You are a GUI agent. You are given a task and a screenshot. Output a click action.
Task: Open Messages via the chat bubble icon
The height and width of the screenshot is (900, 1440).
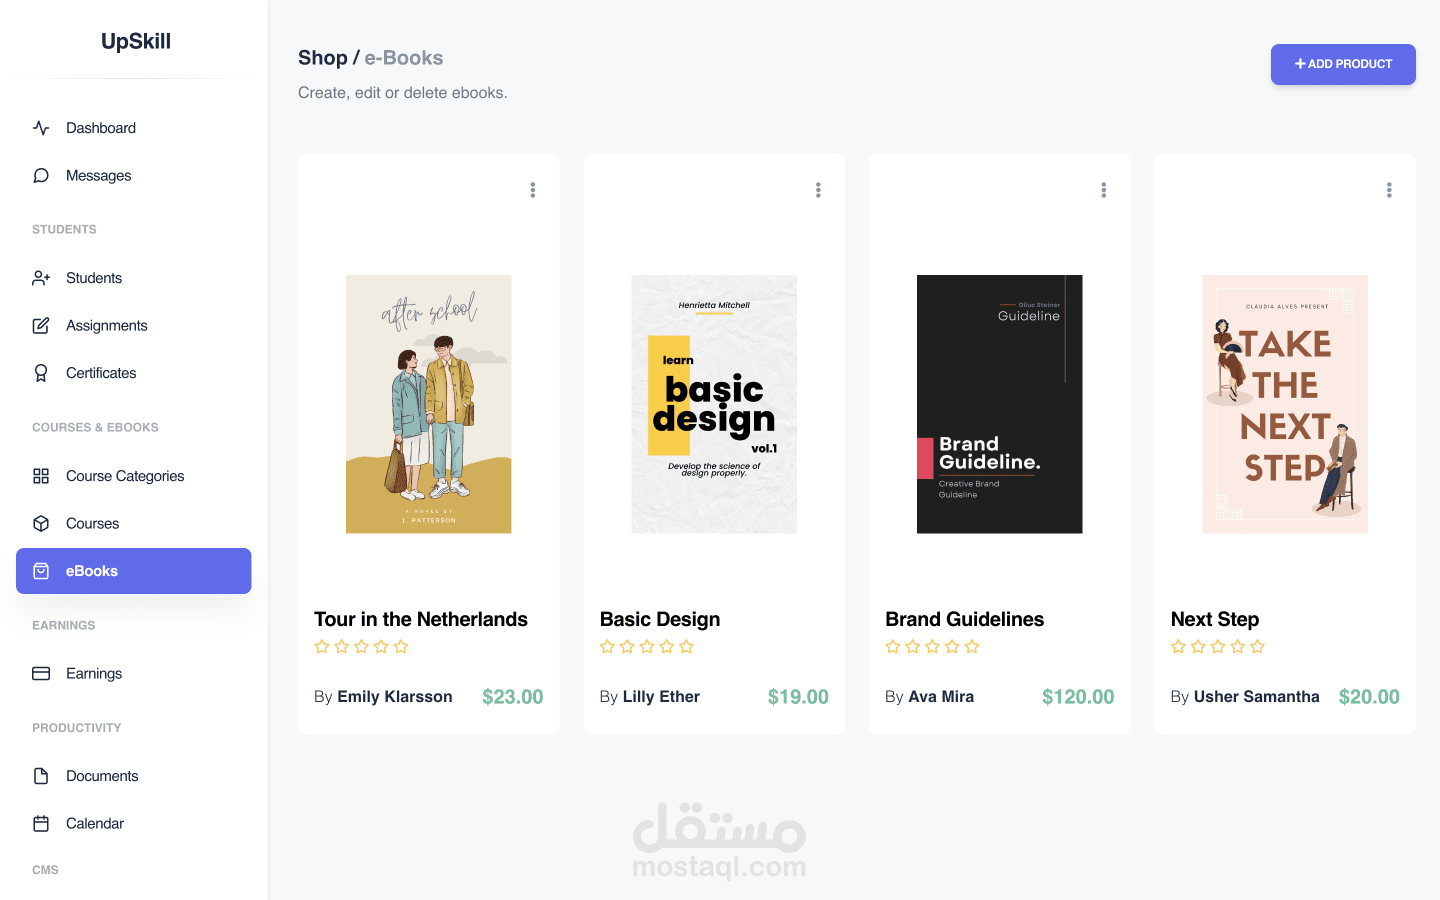41,176
